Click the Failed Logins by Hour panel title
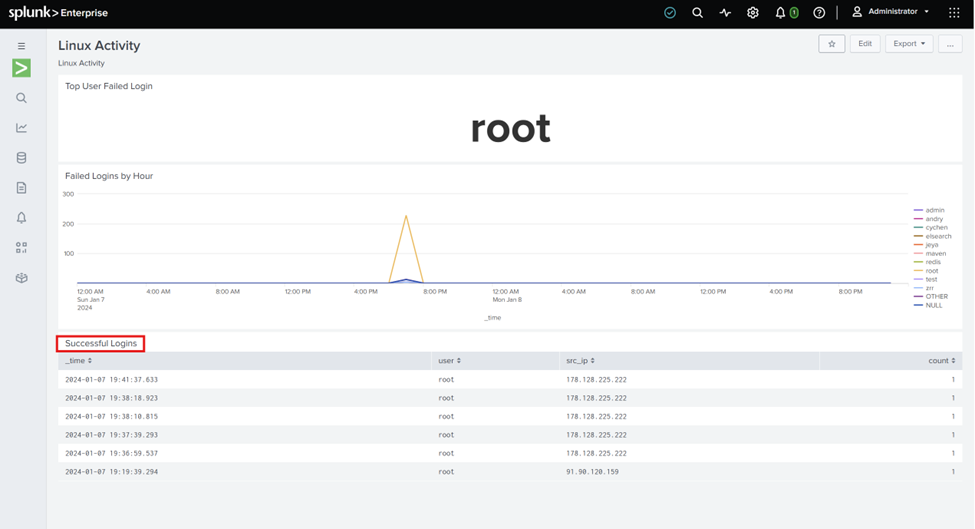This screenshot has height=529, width=975. pos(109,176)
